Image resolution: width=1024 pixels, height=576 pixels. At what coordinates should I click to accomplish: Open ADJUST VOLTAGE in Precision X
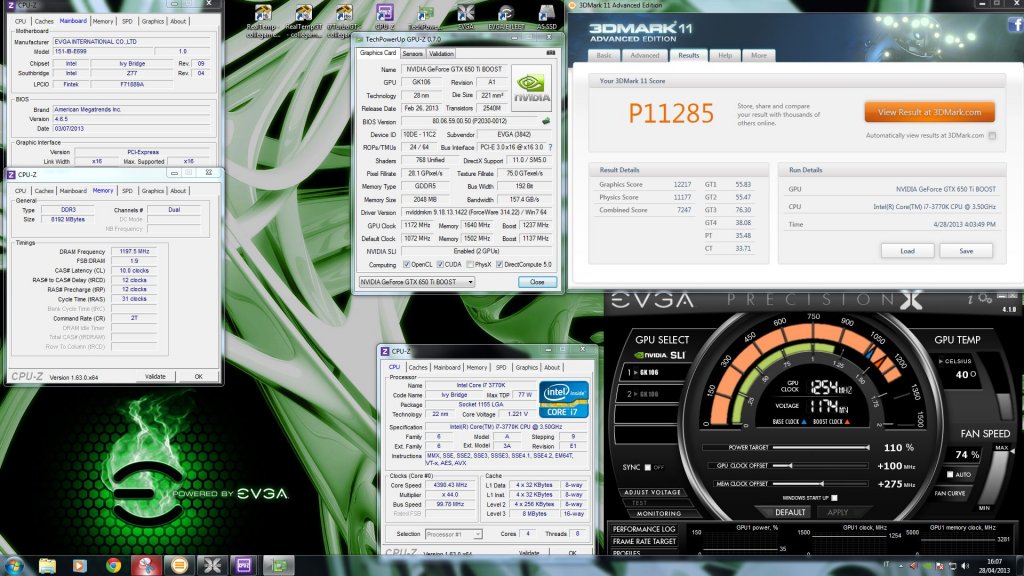click(652, 492)
